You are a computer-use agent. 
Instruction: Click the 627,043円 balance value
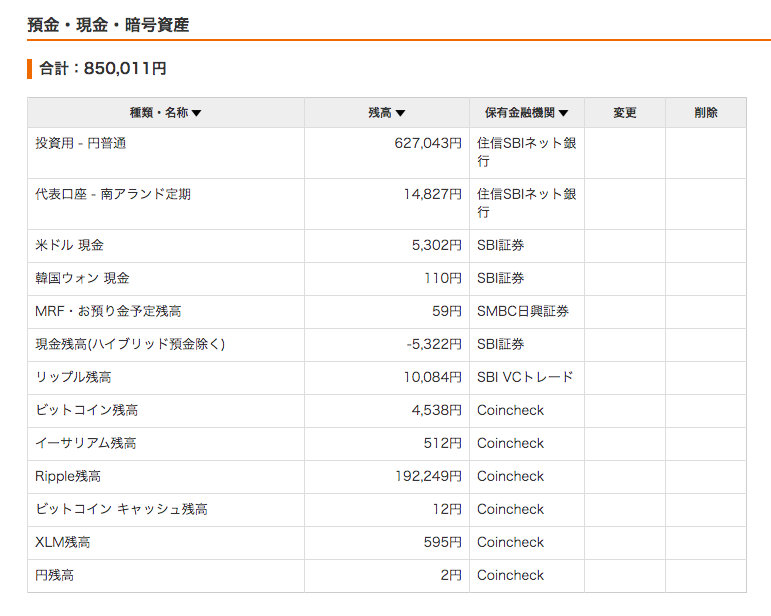point(428,143)
